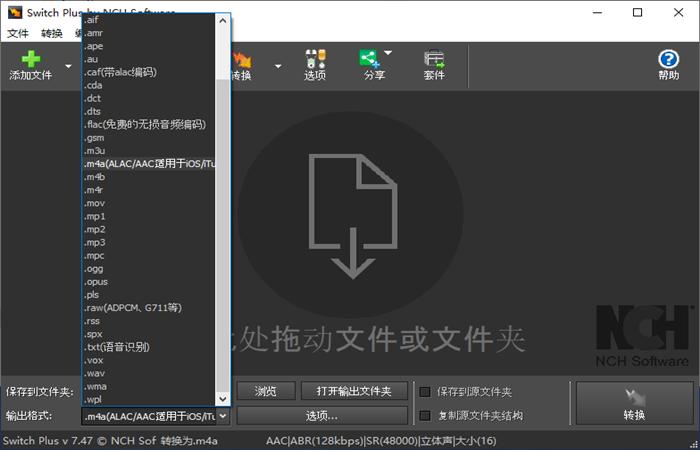Open the Options (选项) toolbar icon

(x=315, y=64)
